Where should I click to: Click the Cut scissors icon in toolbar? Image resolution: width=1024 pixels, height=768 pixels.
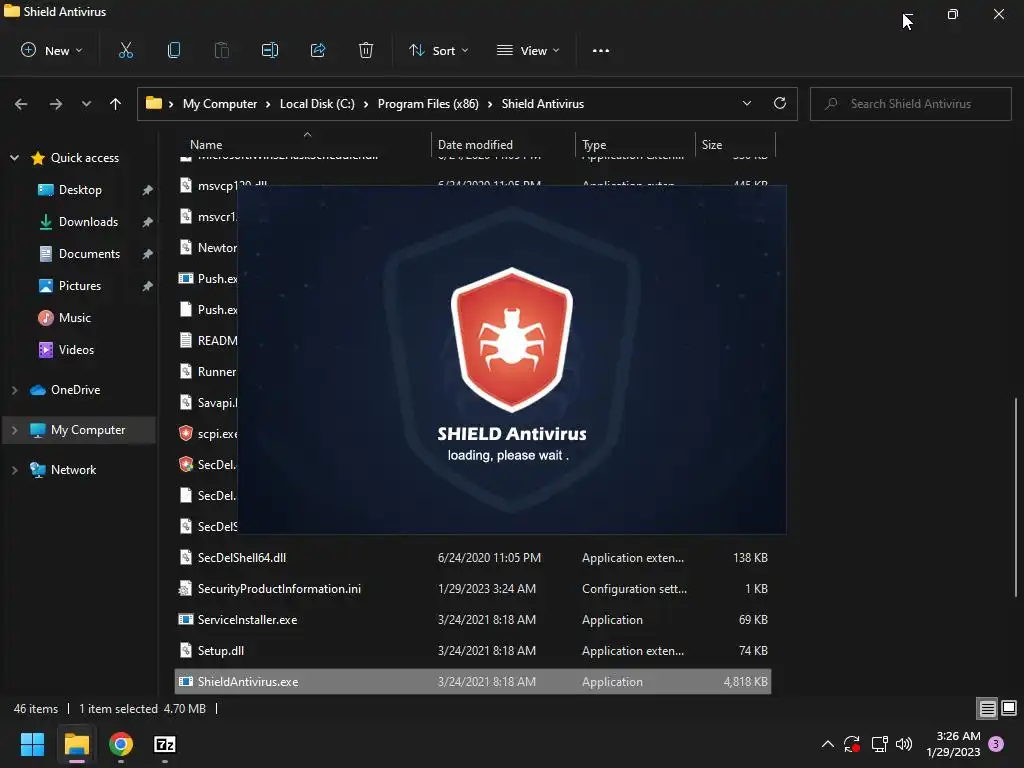click(125, 50)
